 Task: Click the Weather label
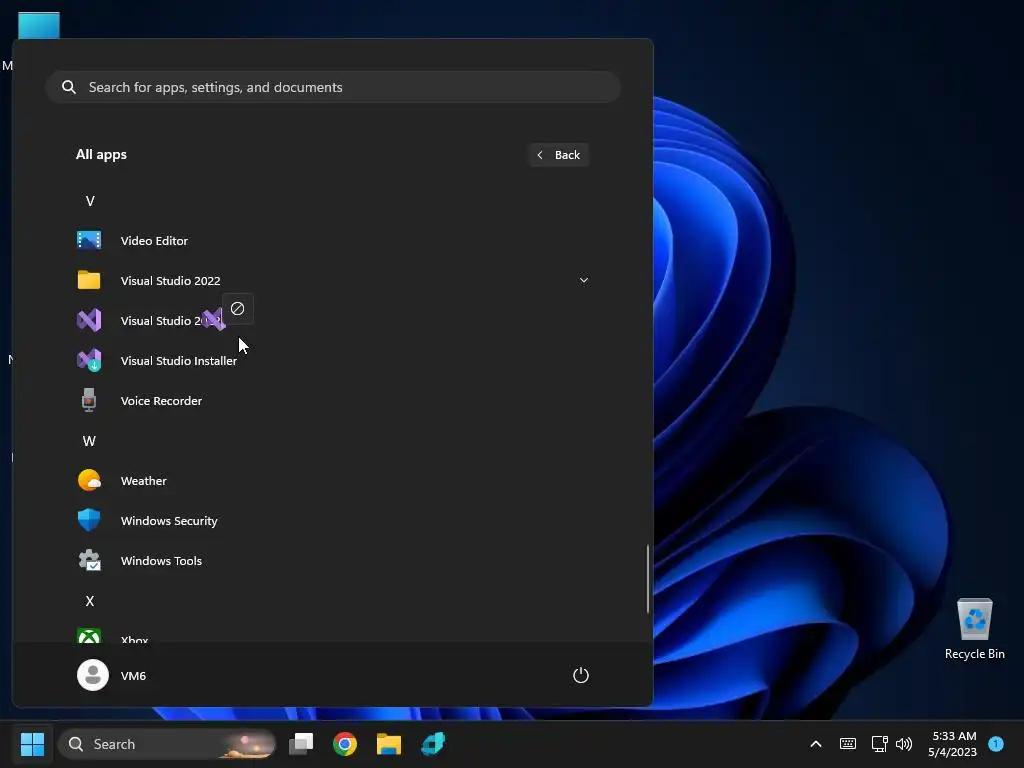(144, 481)
